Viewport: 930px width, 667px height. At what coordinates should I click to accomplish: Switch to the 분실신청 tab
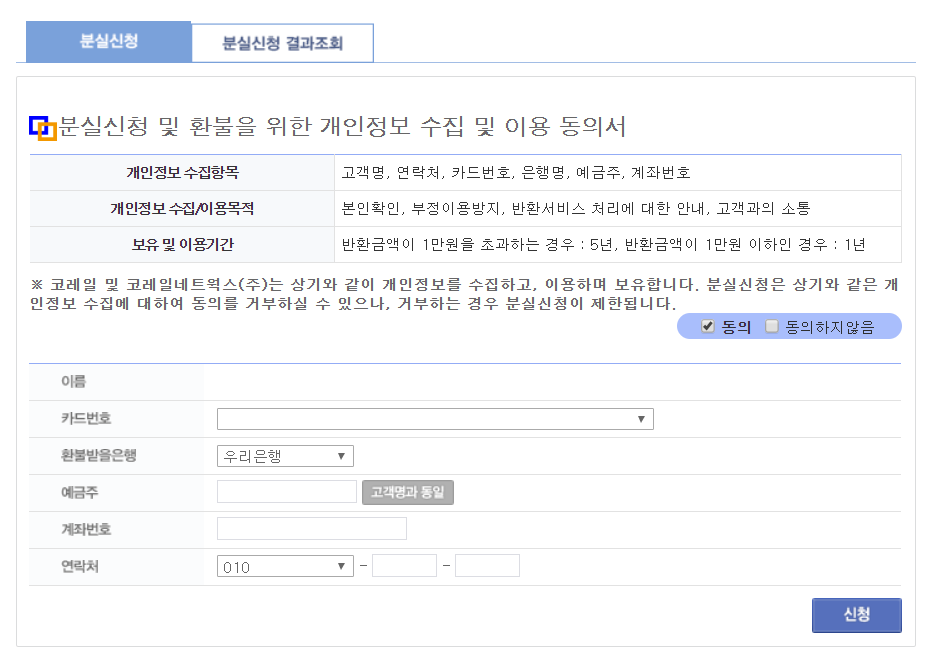(x=109, y=42)
